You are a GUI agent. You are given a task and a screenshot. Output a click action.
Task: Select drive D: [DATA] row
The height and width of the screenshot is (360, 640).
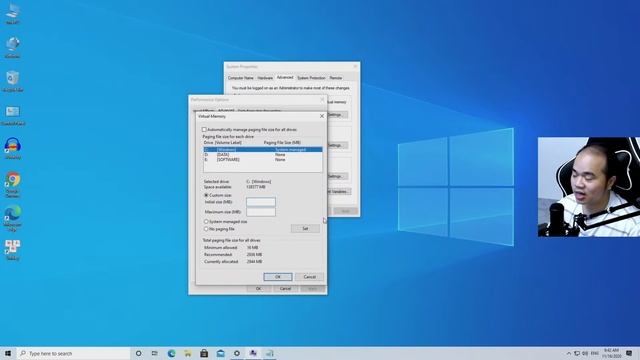263,155
